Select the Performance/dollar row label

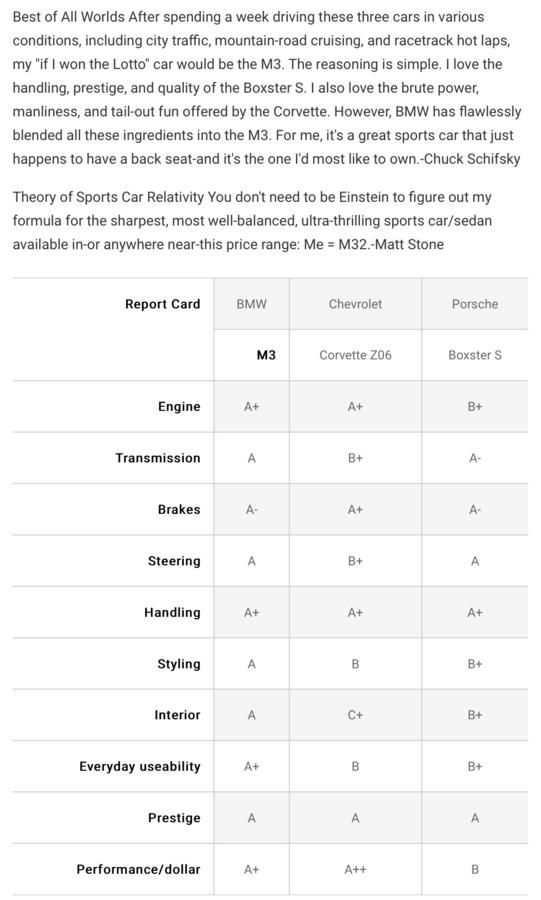[138, 870]
